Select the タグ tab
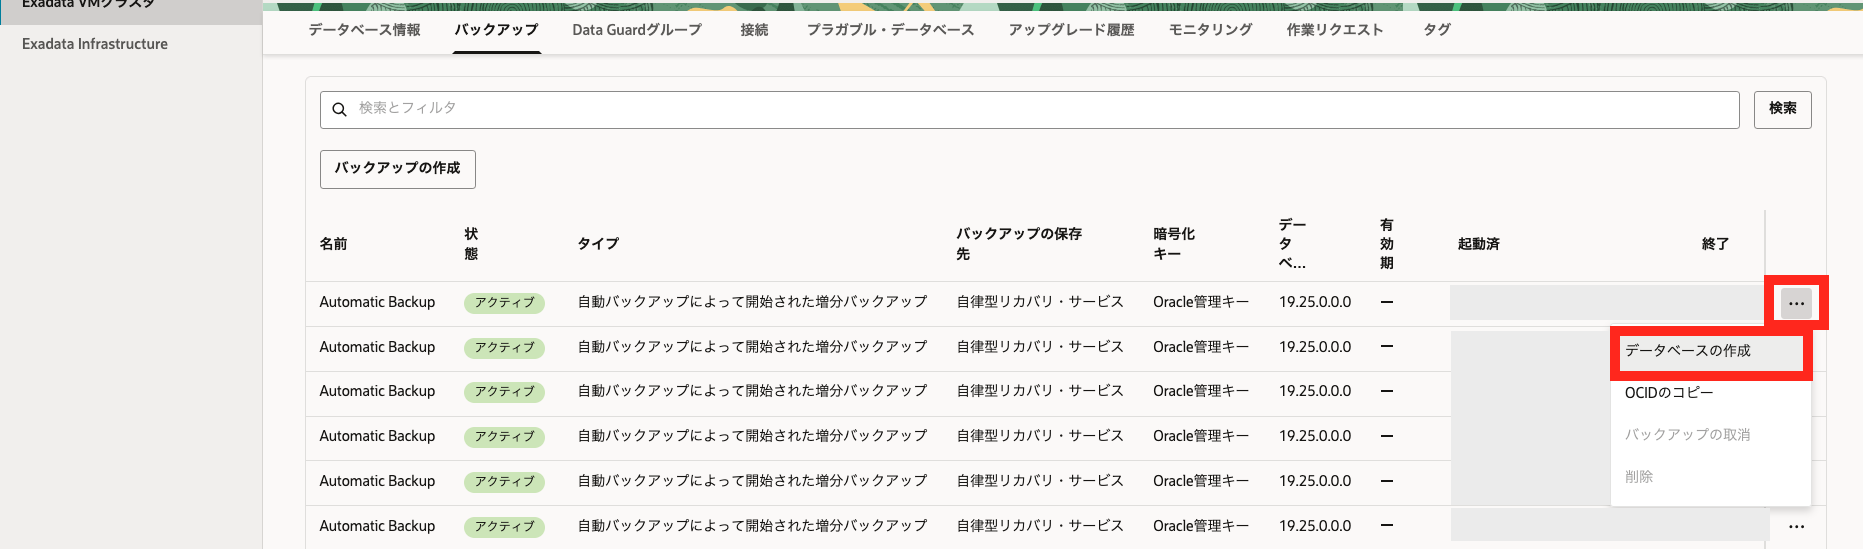1863x549 pixels. (1436, 30)
